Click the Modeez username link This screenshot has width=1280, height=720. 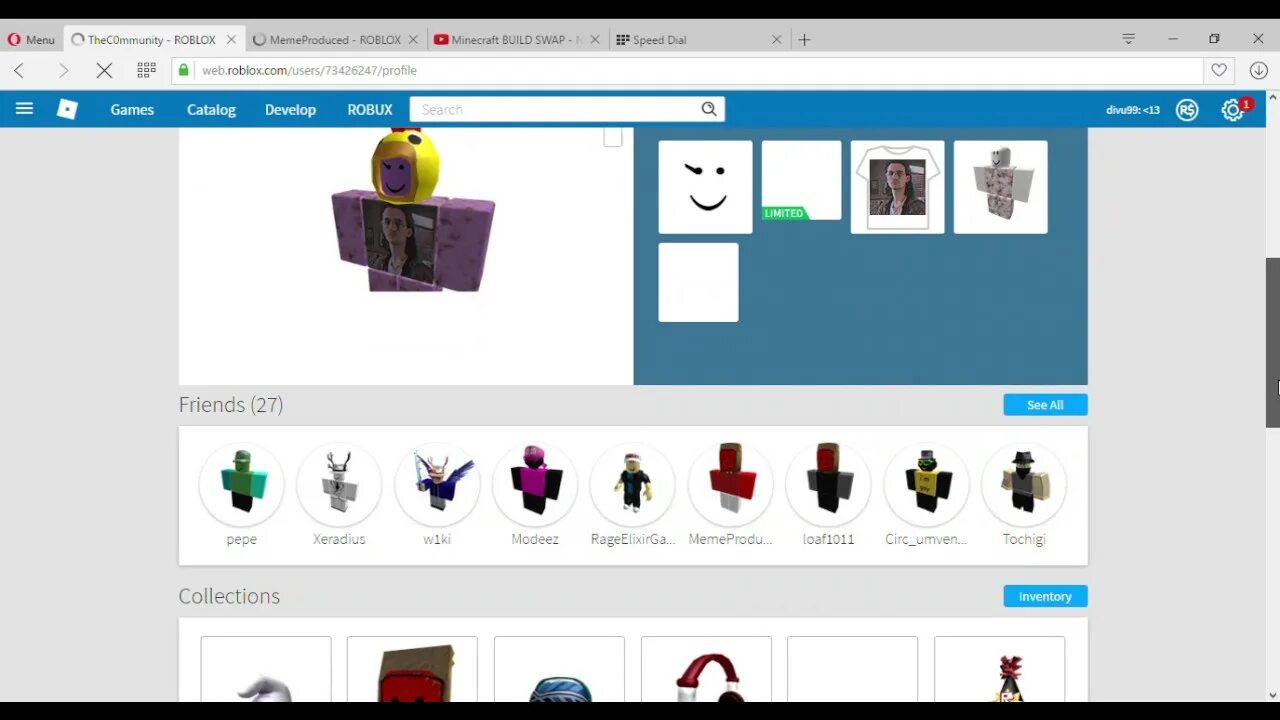tap(535, 539)
